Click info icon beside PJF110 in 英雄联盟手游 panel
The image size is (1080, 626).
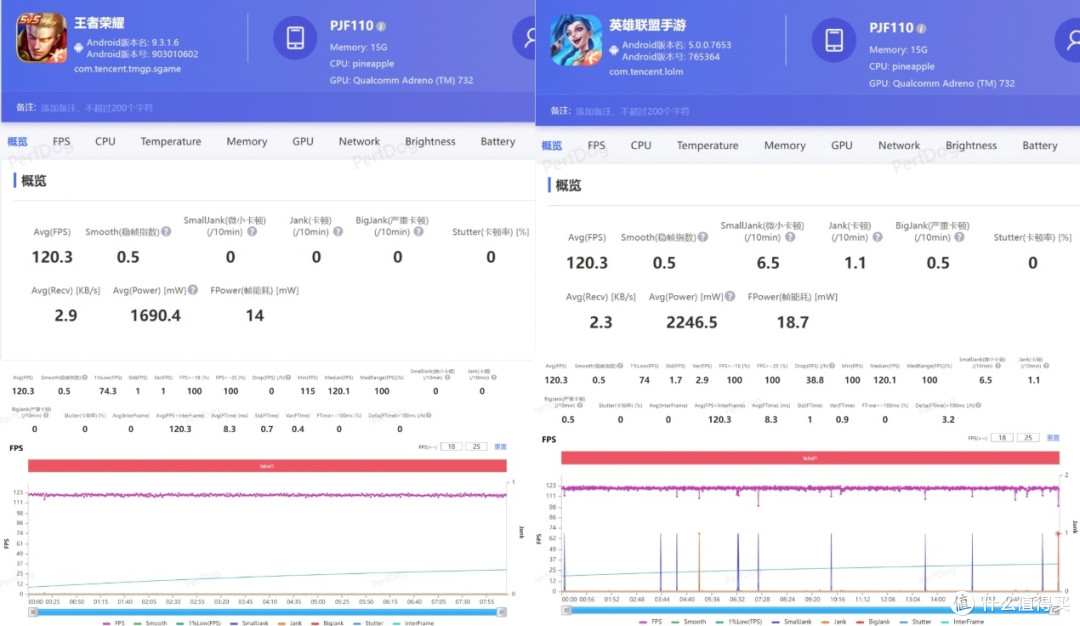[x=921, y=28]
